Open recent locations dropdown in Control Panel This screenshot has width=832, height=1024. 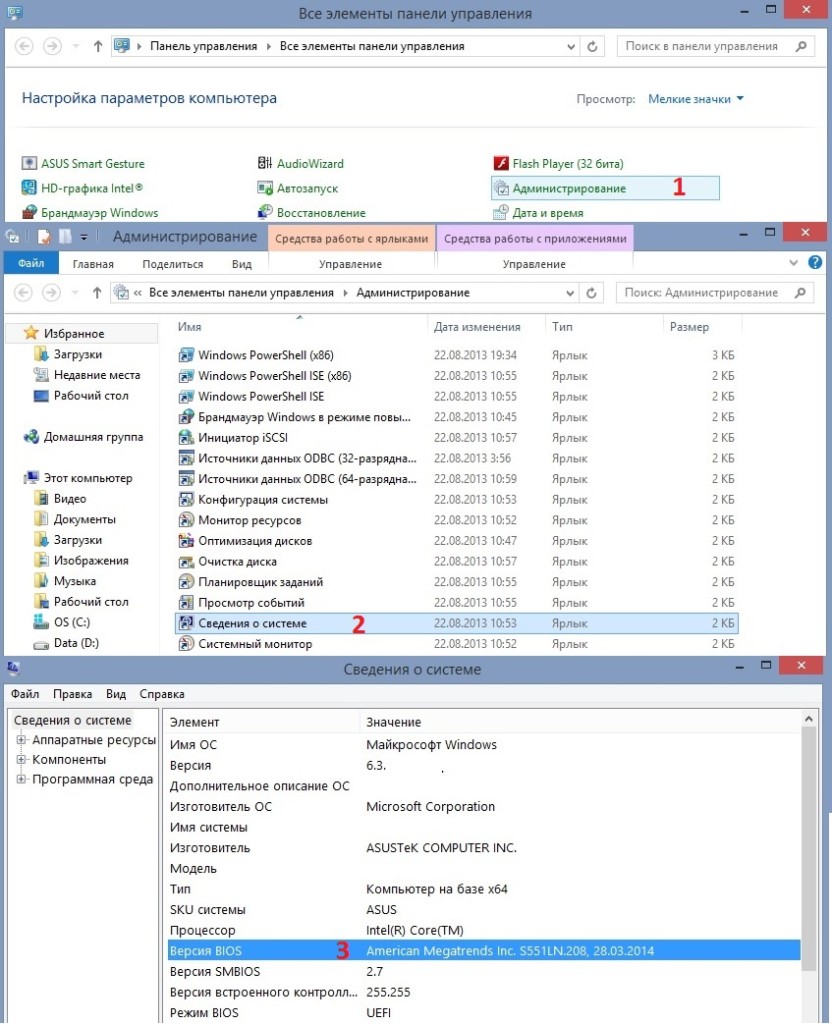[x=76, y=46]
